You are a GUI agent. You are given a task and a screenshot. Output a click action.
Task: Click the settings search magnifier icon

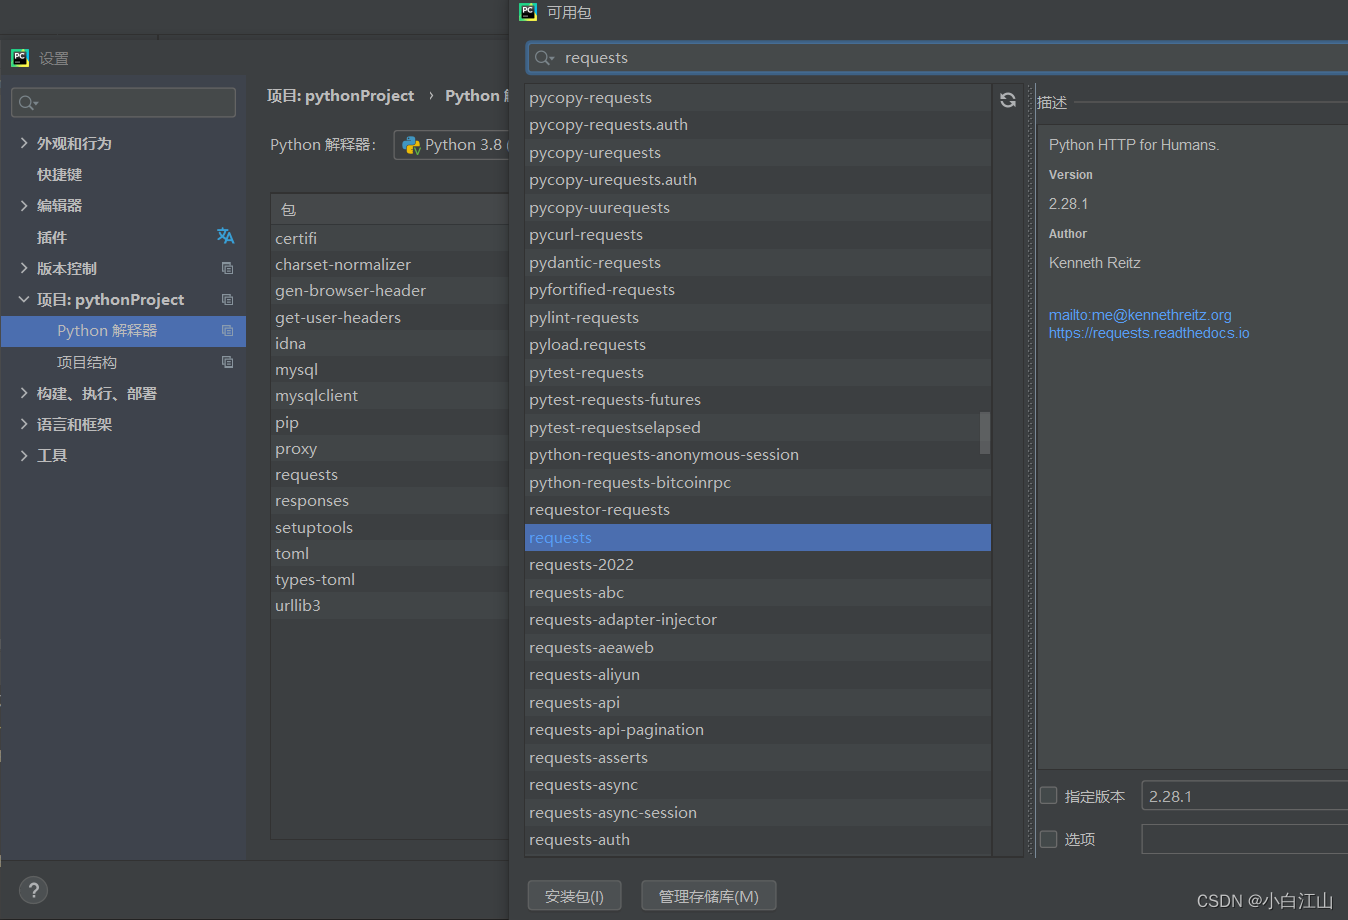[x=28, y=103]
